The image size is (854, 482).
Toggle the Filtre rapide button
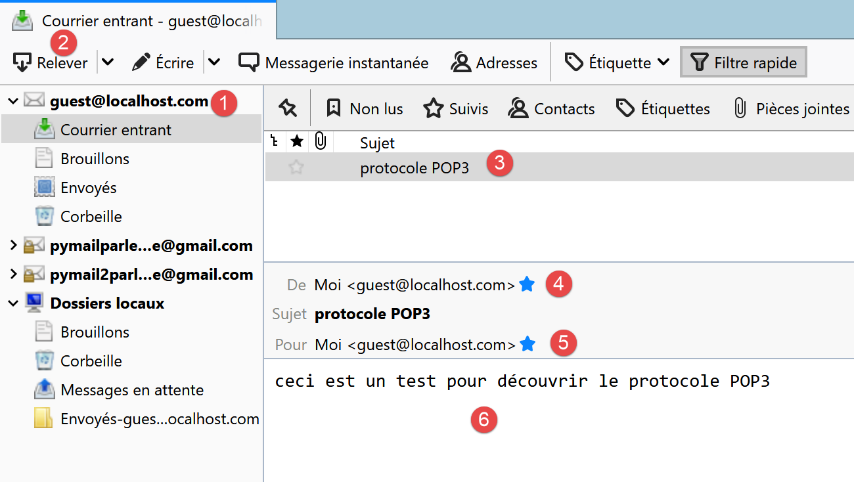(743, 63)
